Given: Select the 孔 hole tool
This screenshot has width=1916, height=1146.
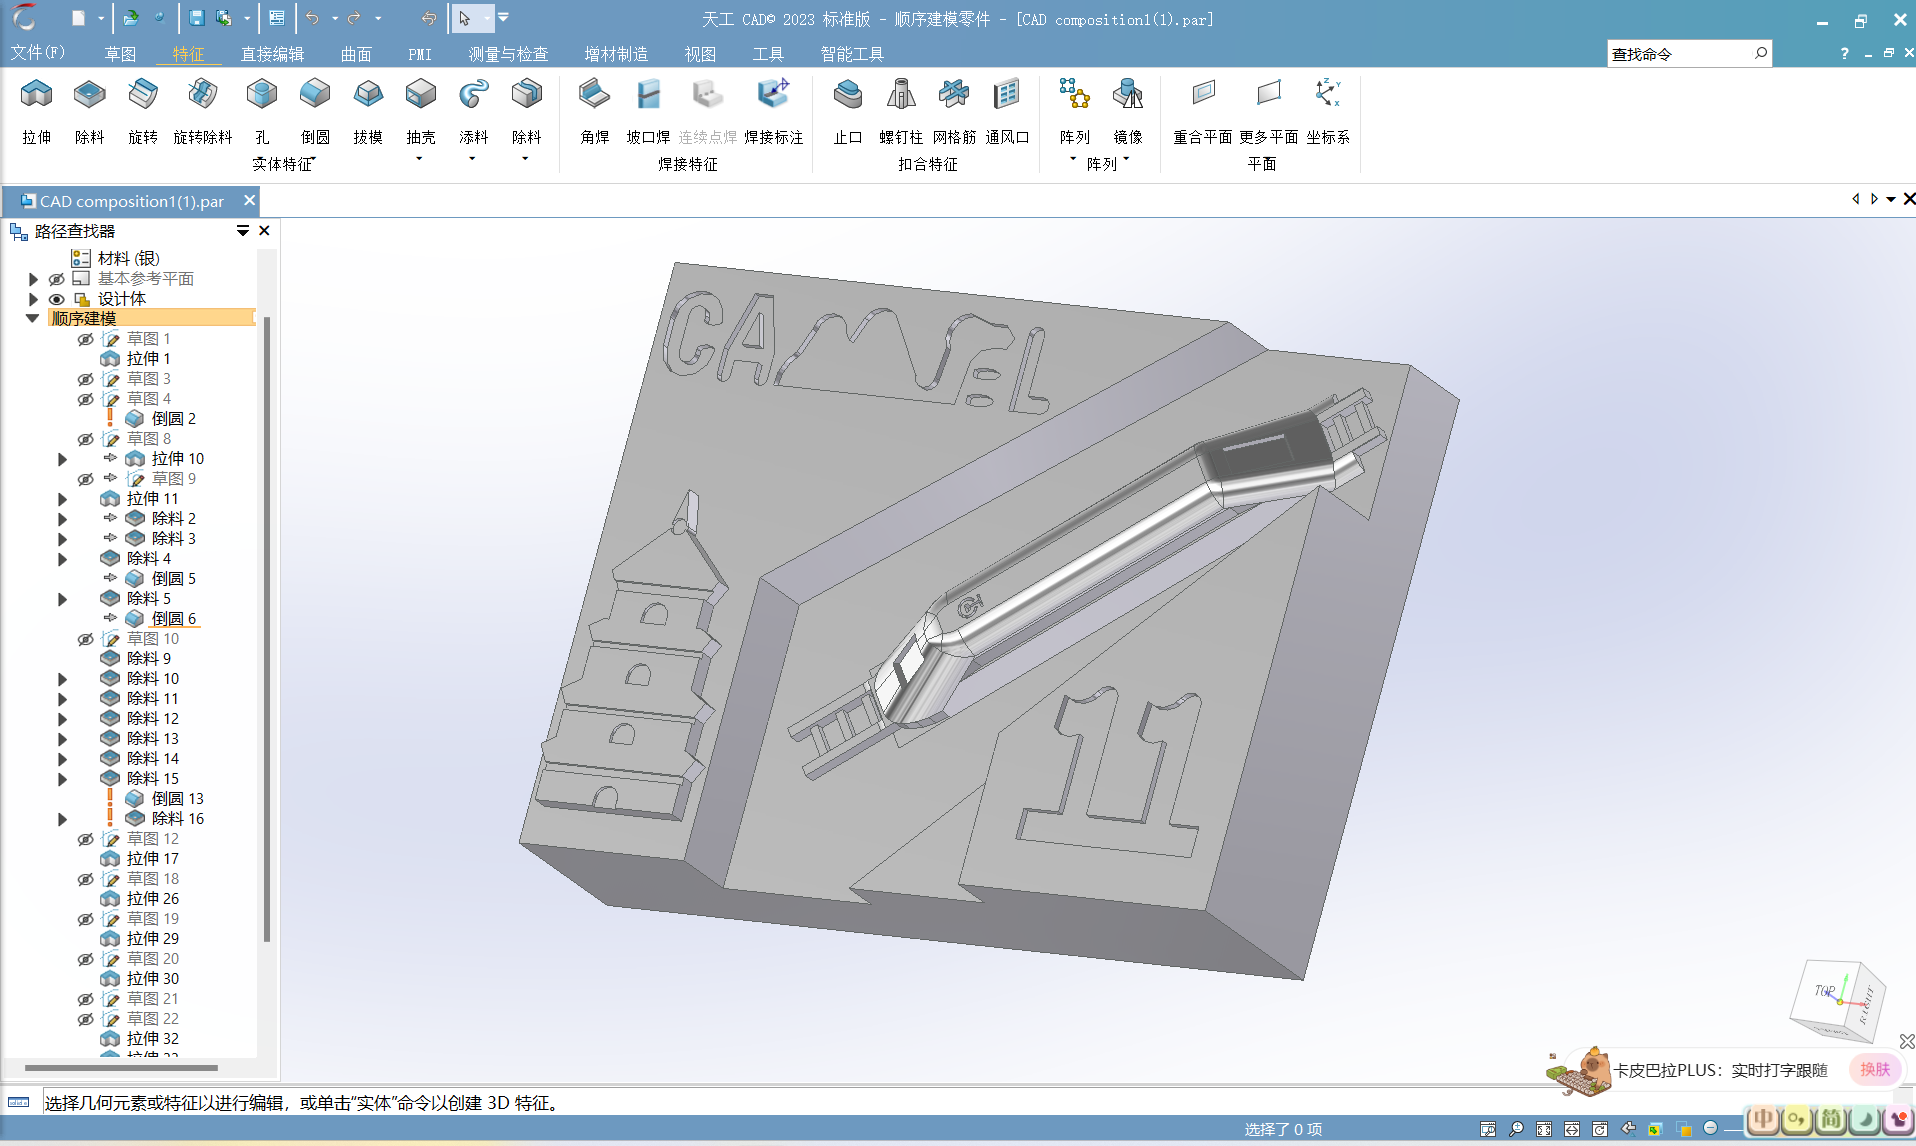Looking at the screenshot, I should point(262,111).
